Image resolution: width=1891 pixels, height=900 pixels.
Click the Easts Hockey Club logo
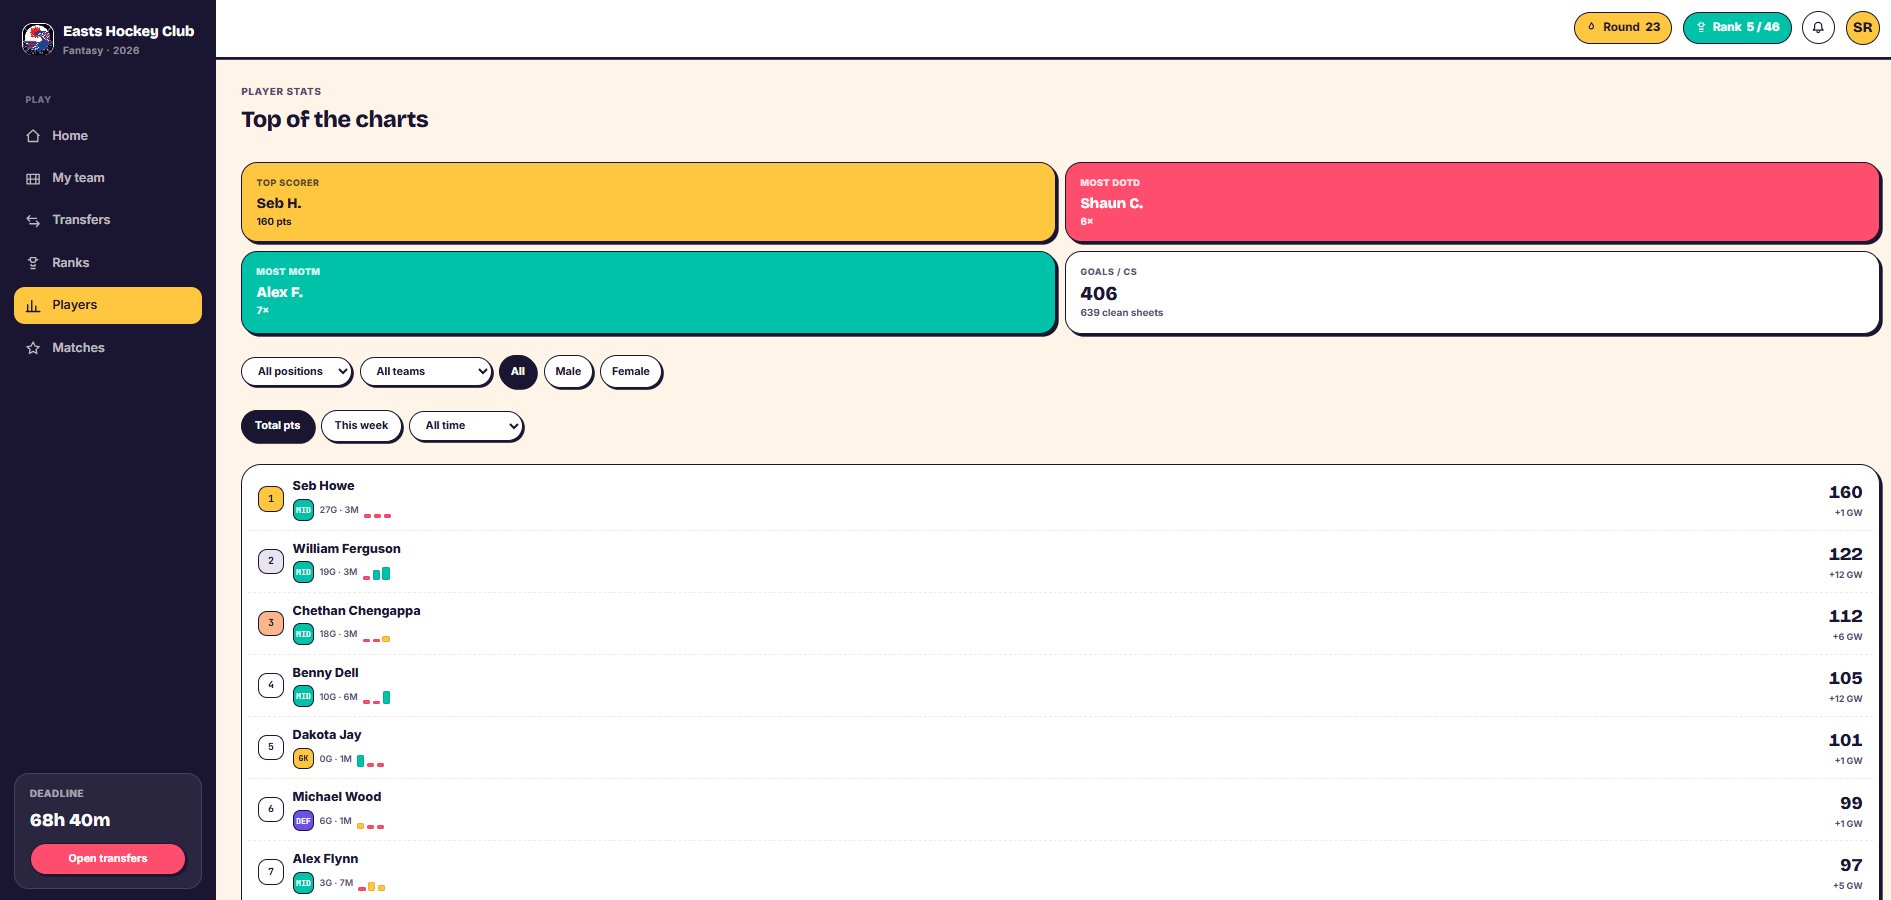tap(38, 39)
